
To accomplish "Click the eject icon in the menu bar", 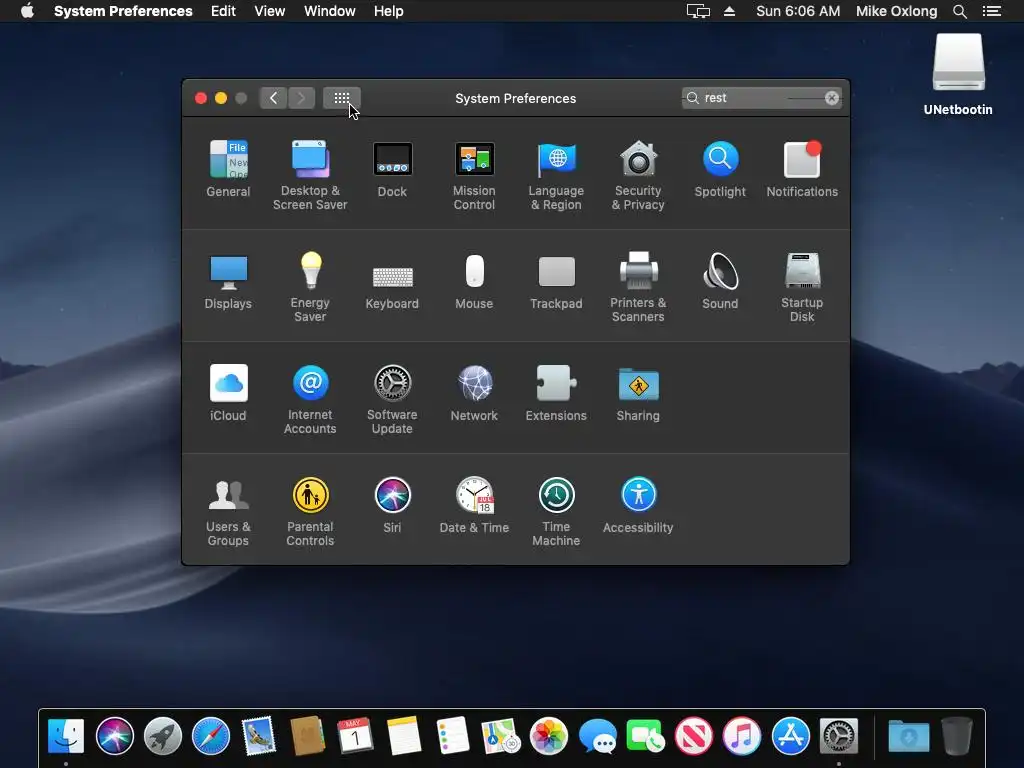I will tap(729, 11).
